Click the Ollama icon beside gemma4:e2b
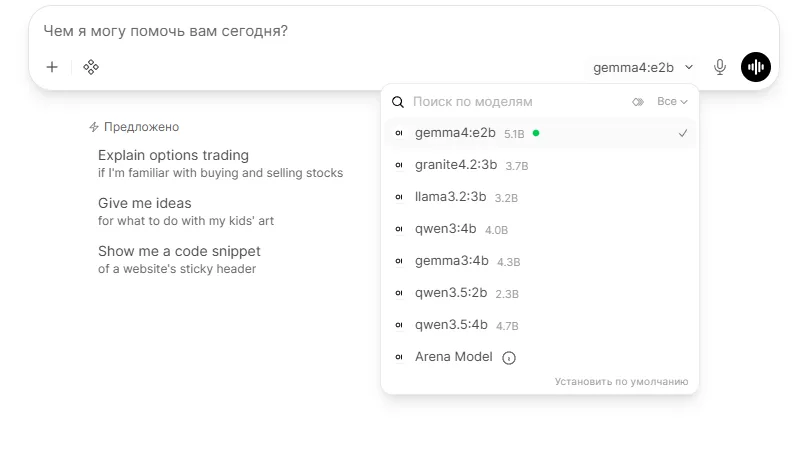800x470 pixels. click(399, 133)
